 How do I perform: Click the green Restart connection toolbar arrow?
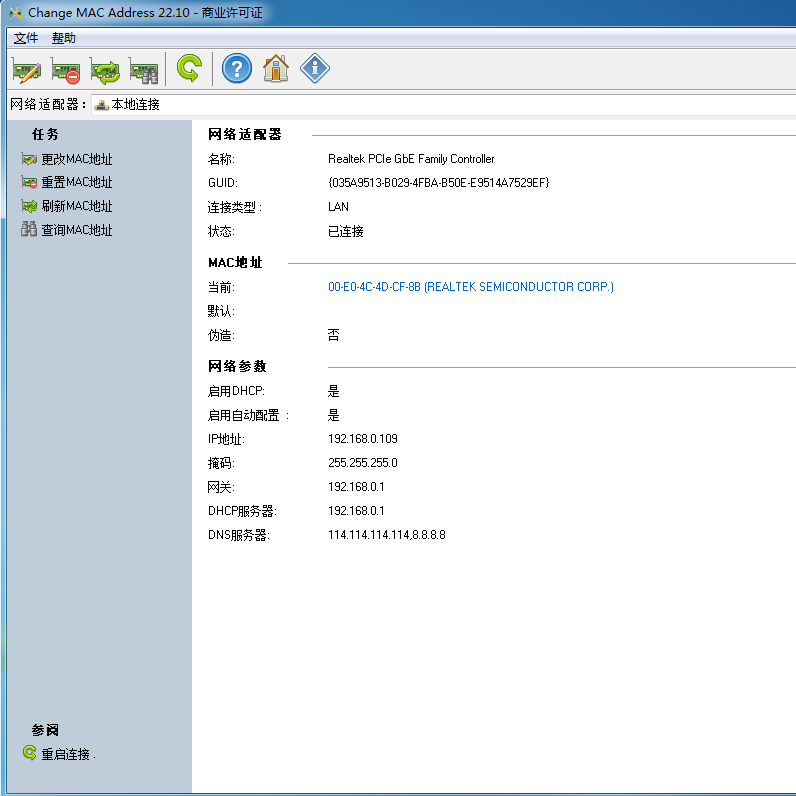(189, 68)
